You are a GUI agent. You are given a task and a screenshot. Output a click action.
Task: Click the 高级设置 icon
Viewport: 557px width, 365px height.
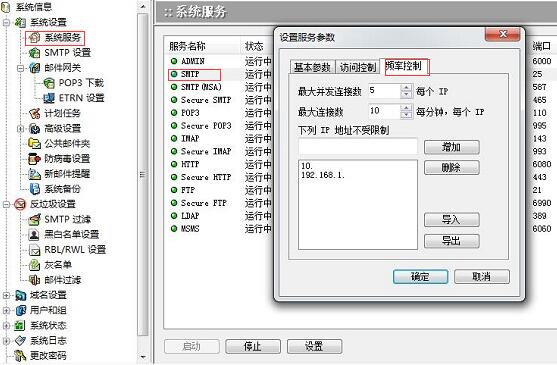tap(34, 129)
